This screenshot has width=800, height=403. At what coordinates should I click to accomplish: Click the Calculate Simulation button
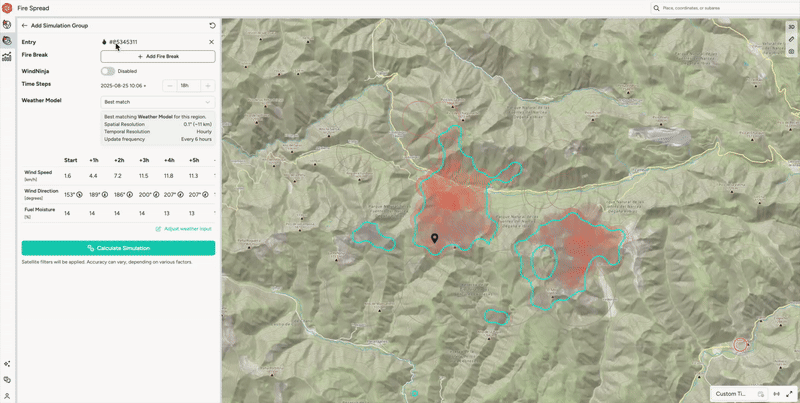click(x=118, y=248)
